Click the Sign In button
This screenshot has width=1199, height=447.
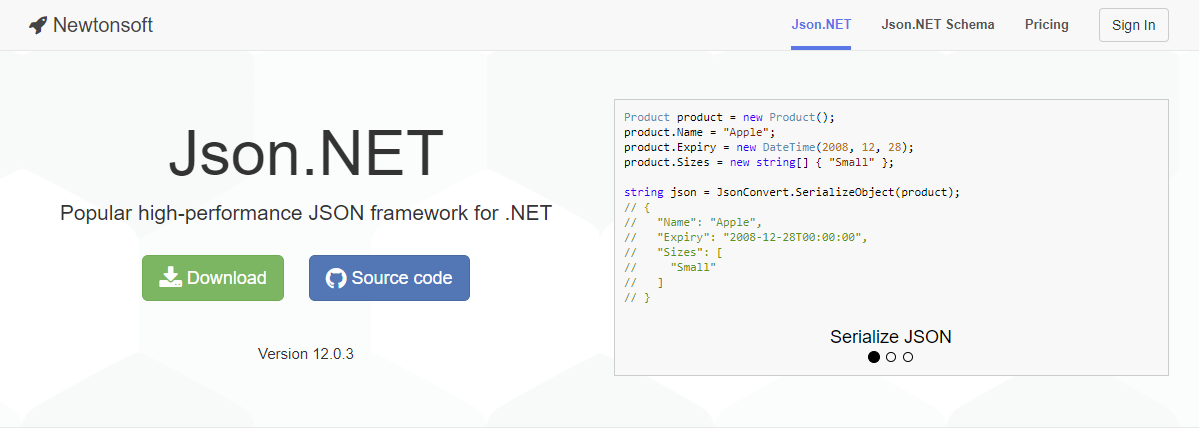pyautogui.click(x=1133, y=25)
